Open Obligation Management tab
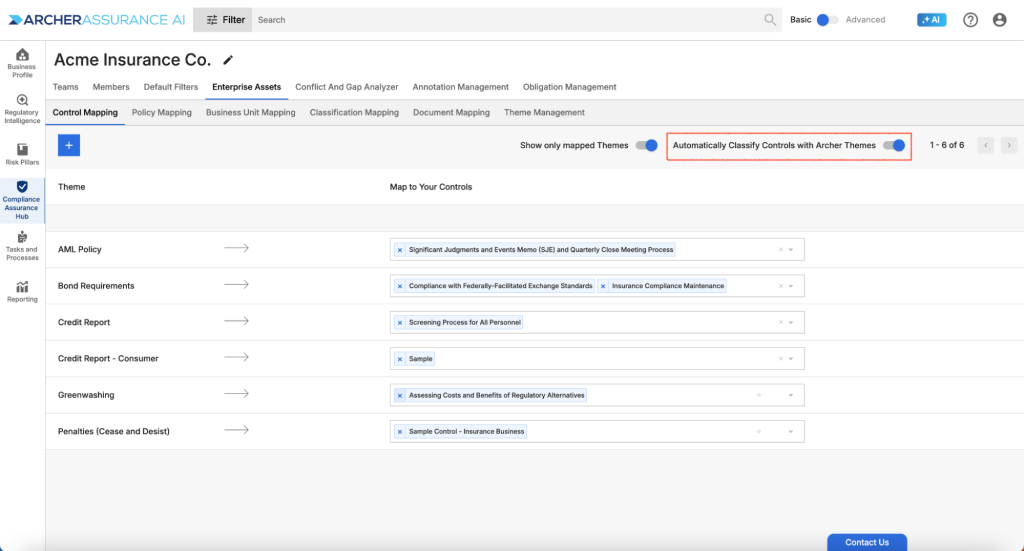1024x551 pixels. [569, 87]
